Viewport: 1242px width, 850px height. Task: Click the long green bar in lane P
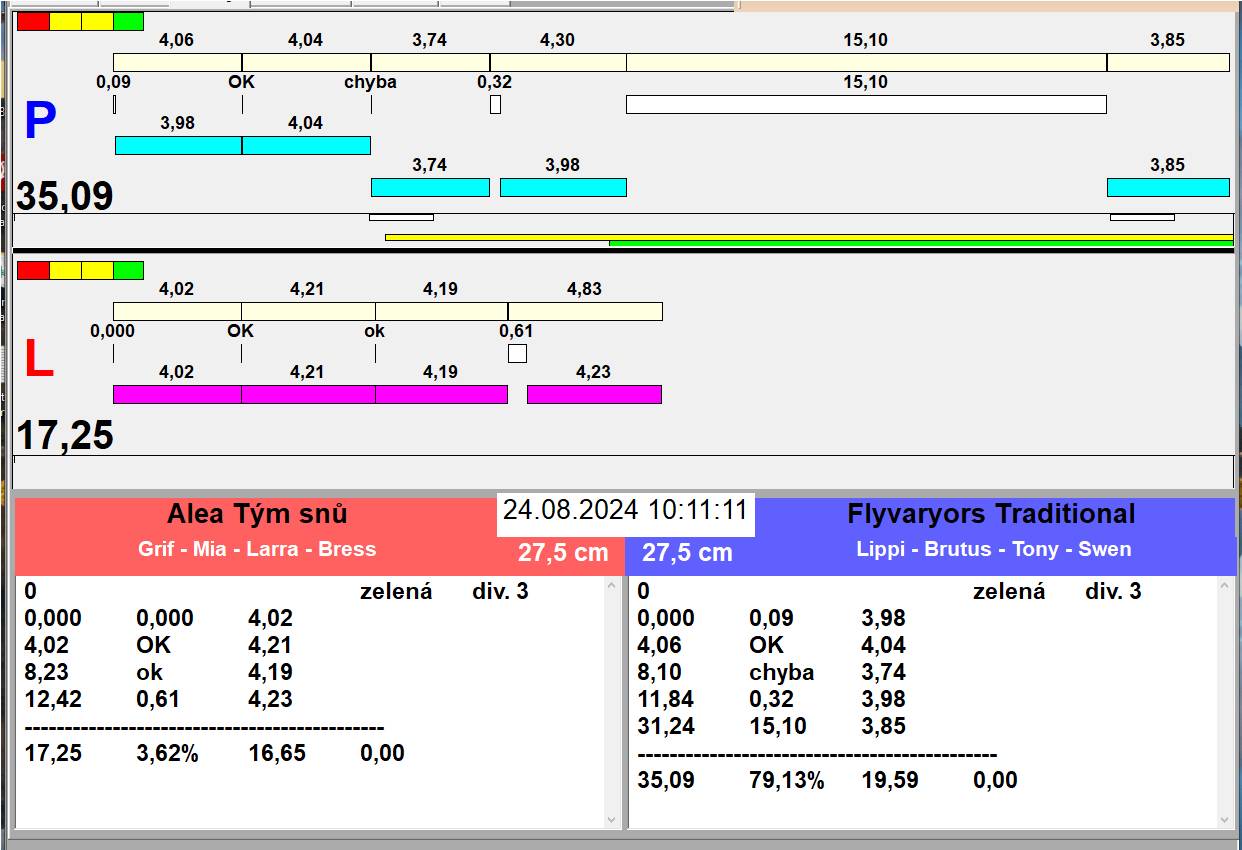[x=920, y=243]
